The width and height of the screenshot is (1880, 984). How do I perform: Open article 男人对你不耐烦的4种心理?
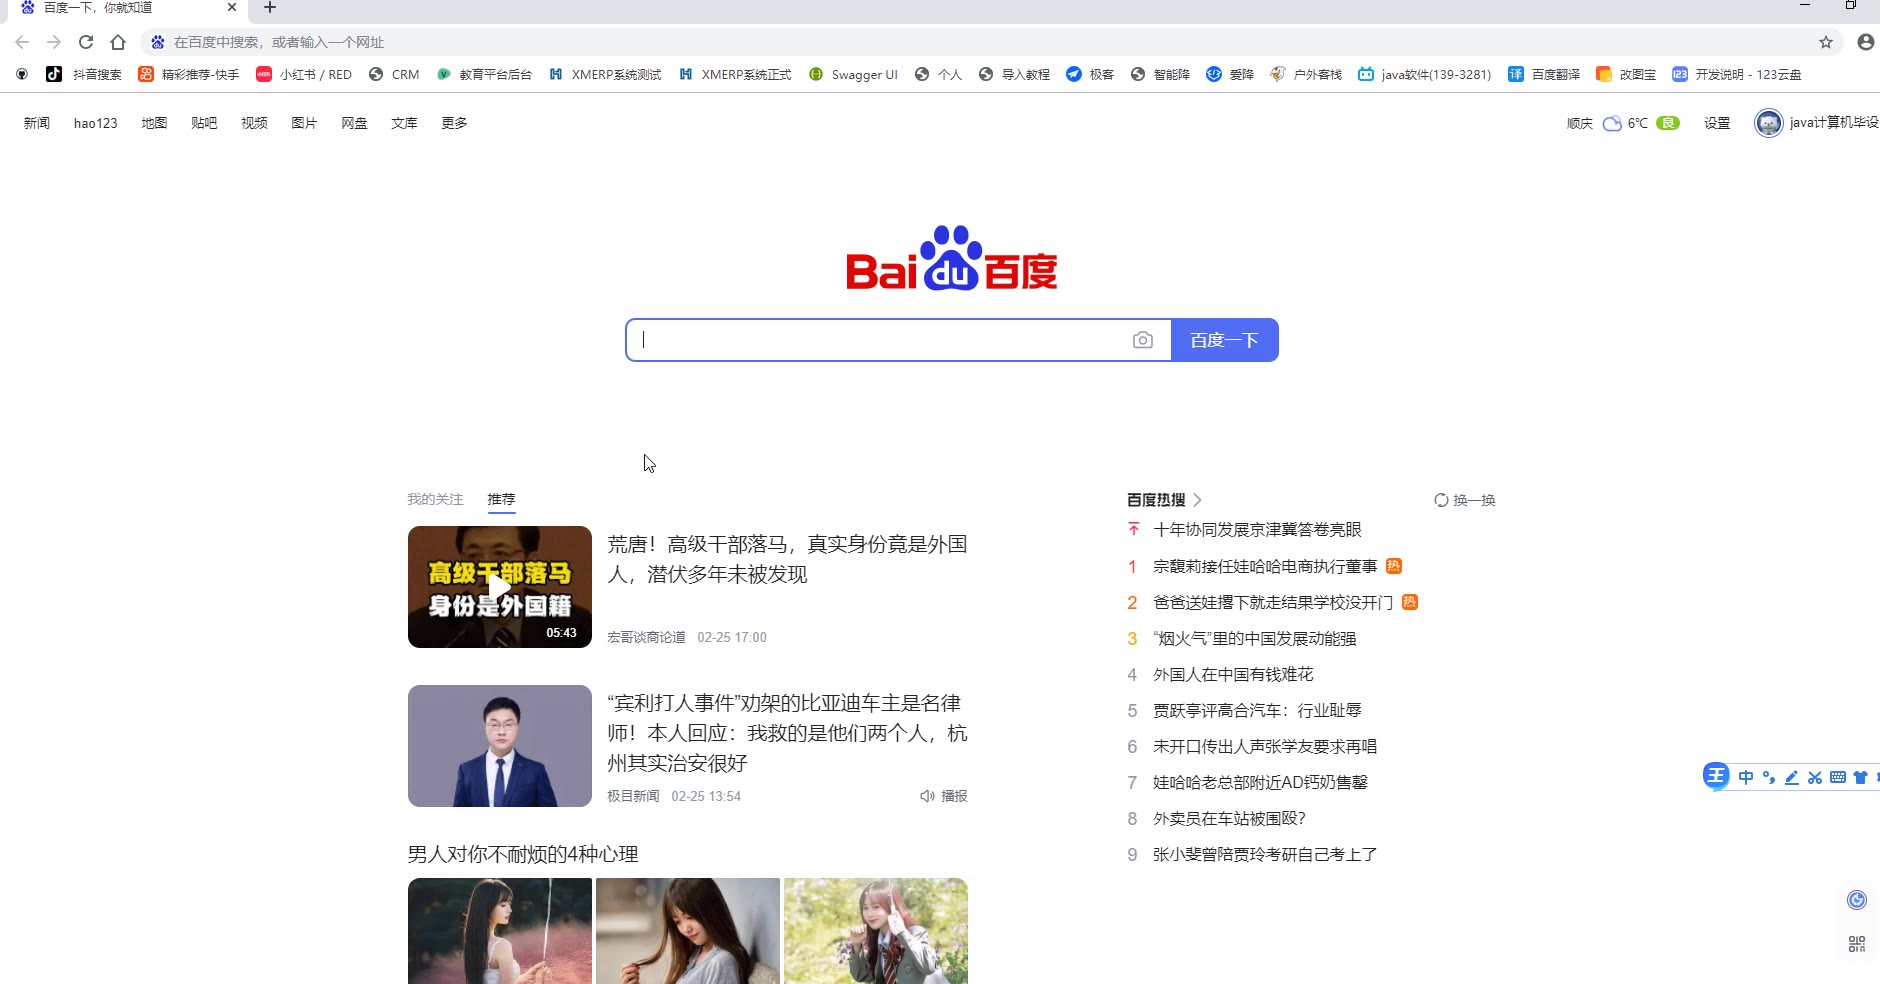point(523,854)
